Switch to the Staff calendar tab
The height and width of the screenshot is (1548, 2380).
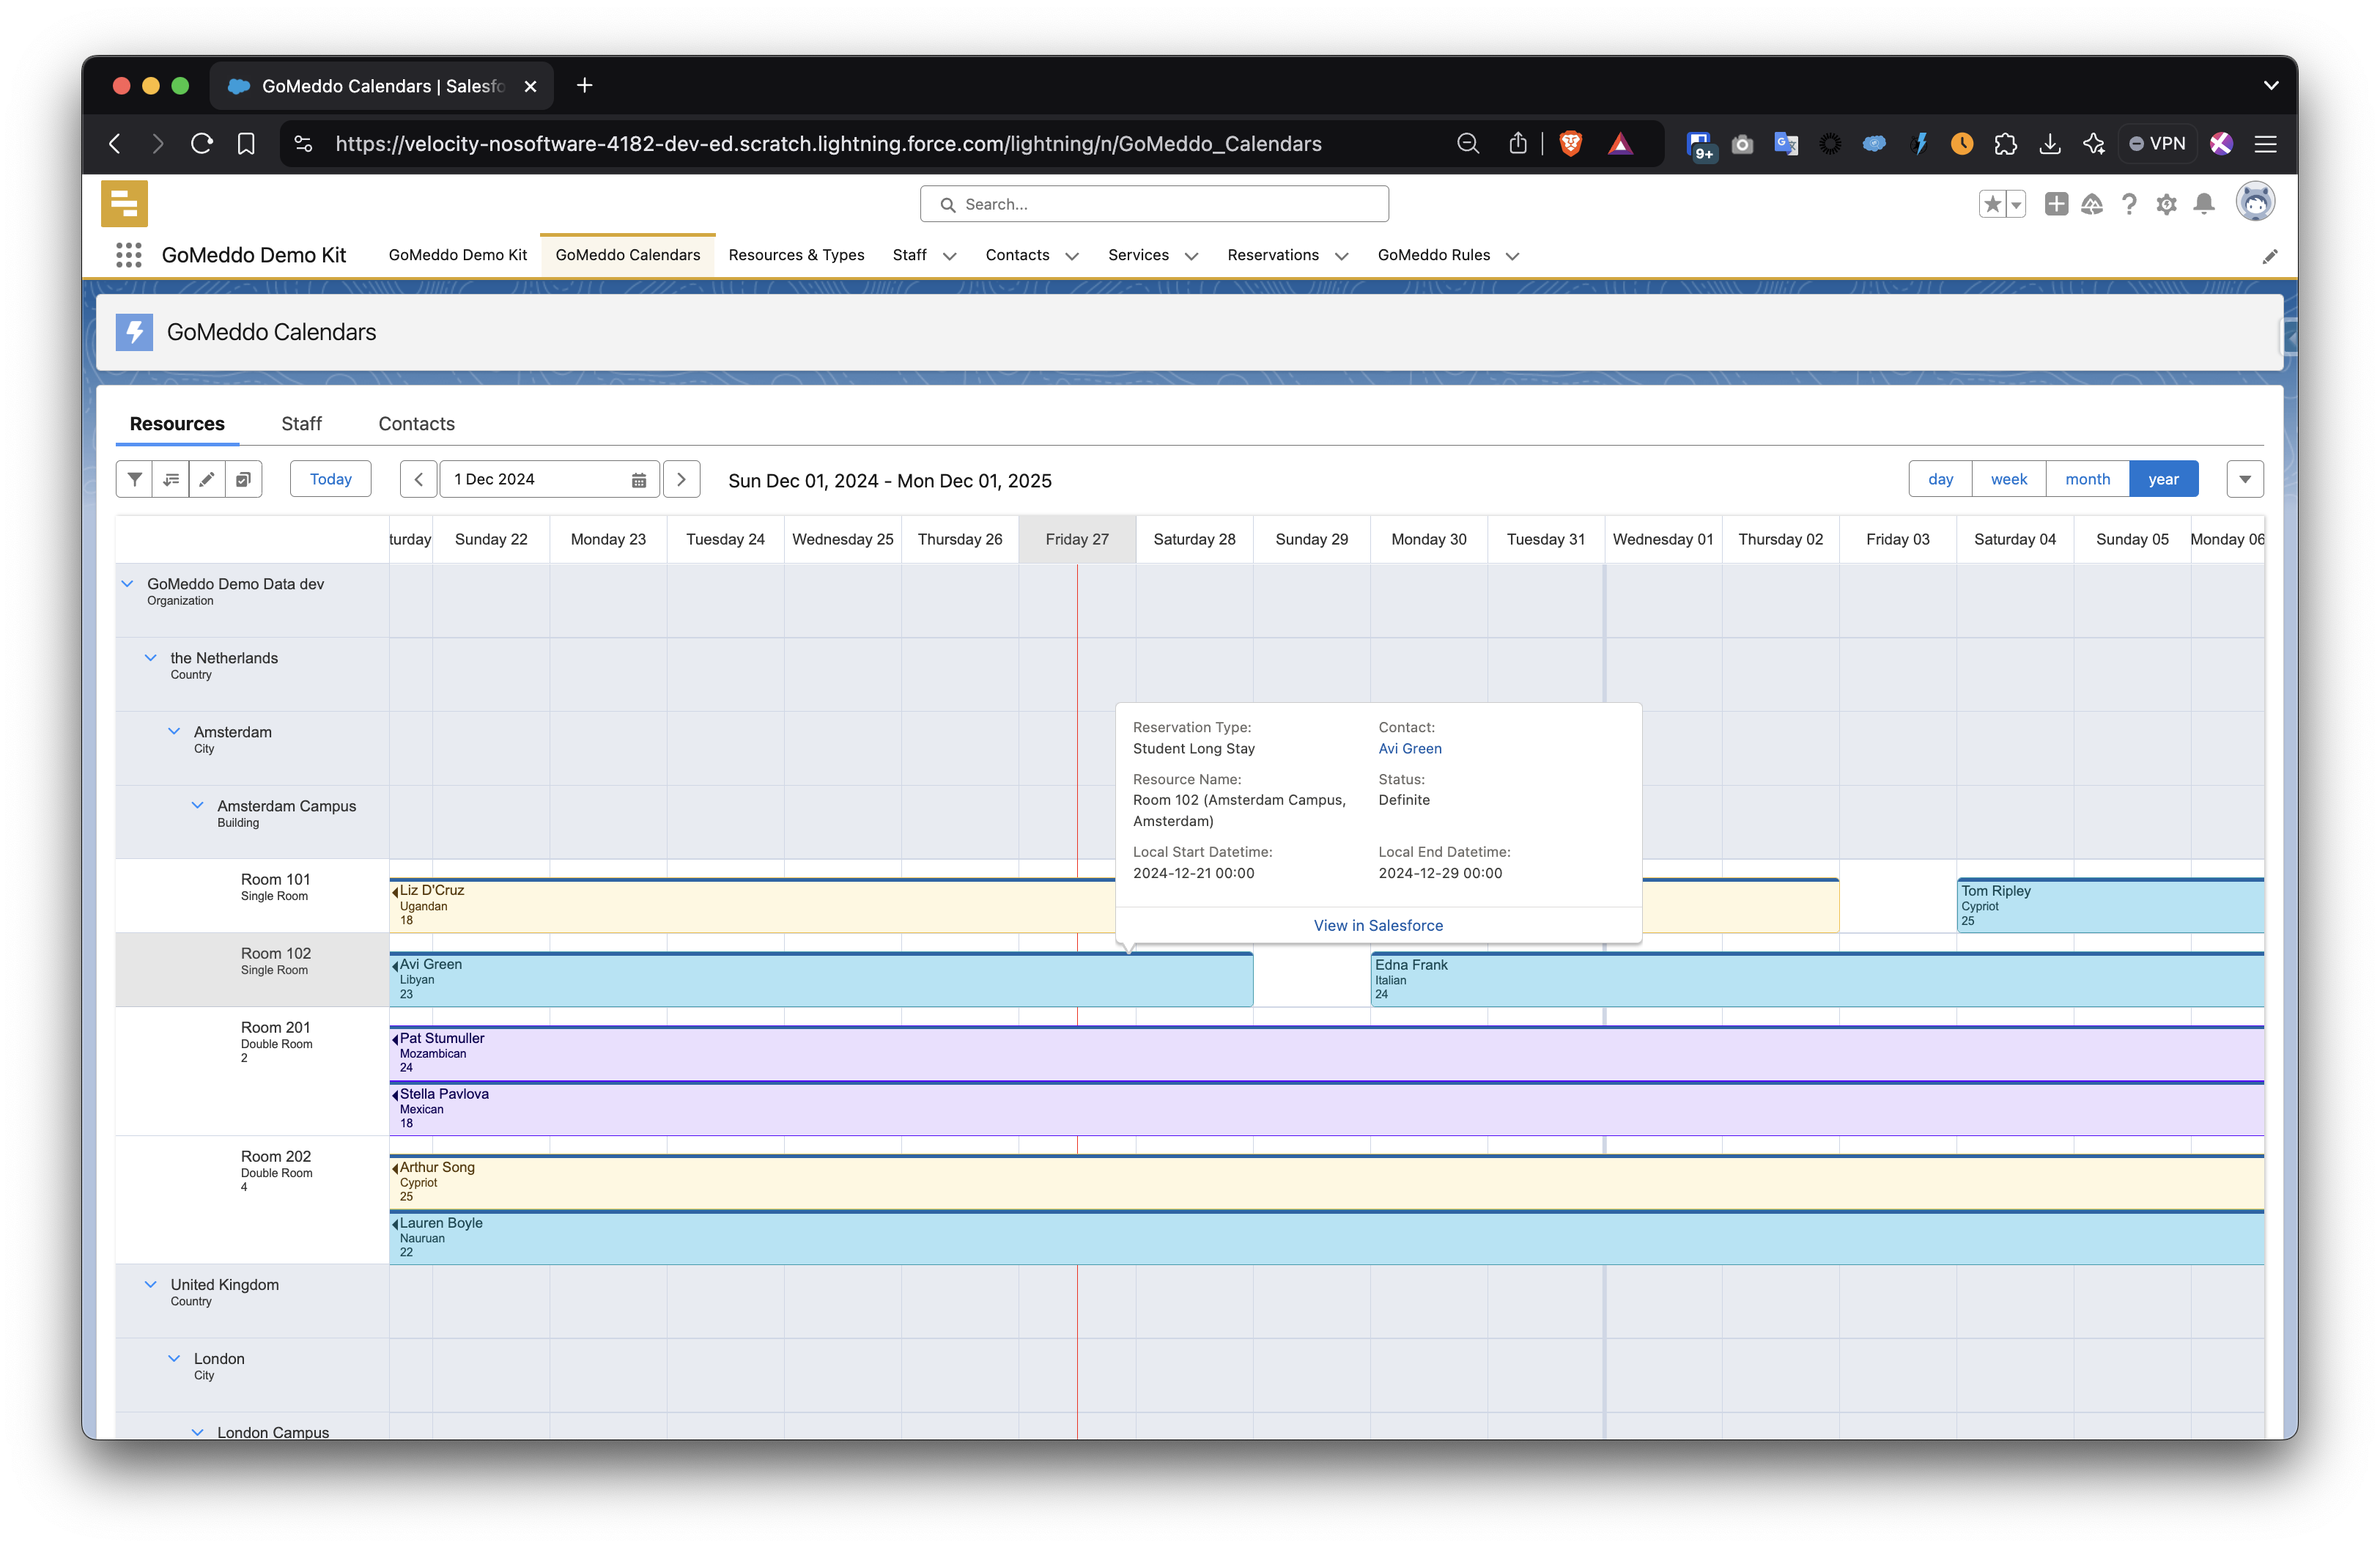pyautogui.click(x=301, y=424)
